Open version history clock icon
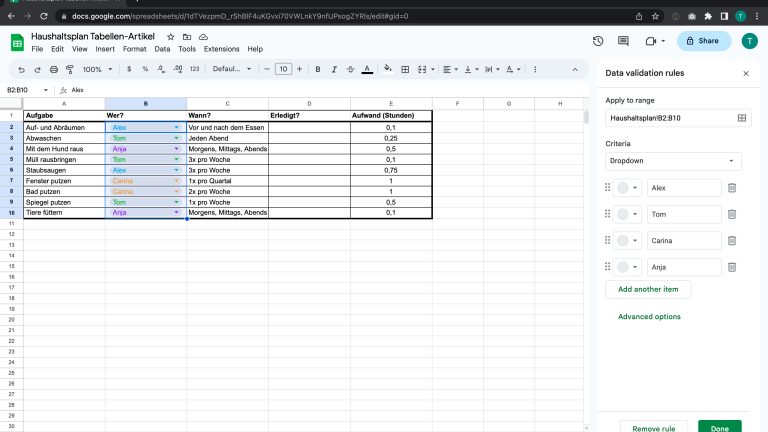This screenshot has height=432, width=768. 598,41
